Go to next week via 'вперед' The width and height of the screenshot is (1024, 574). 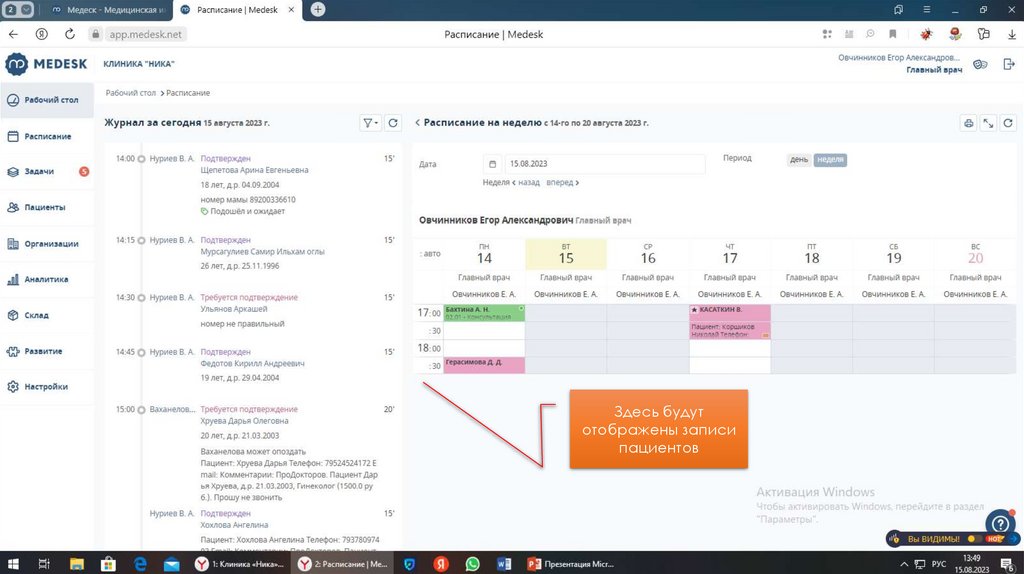(562, 183)
